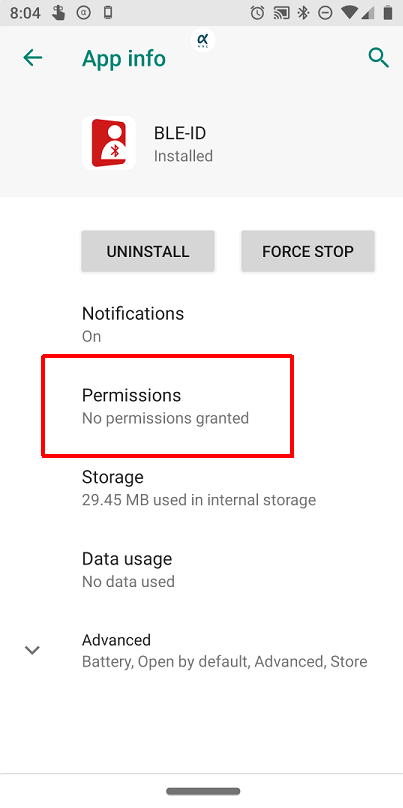Force stop the BLE-ID app
Image resolution: width=403 pixels, height=808 pixels.
(308, 251)
